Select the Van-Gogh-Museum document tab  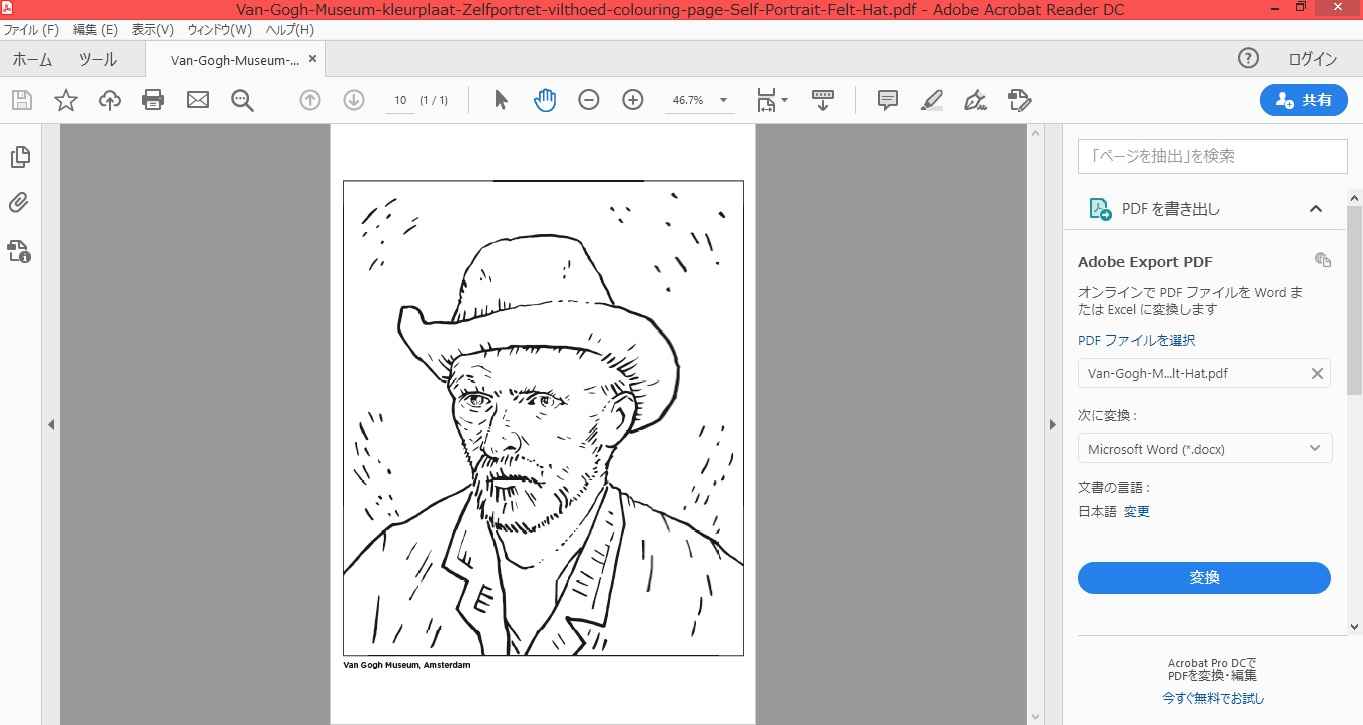234,60
